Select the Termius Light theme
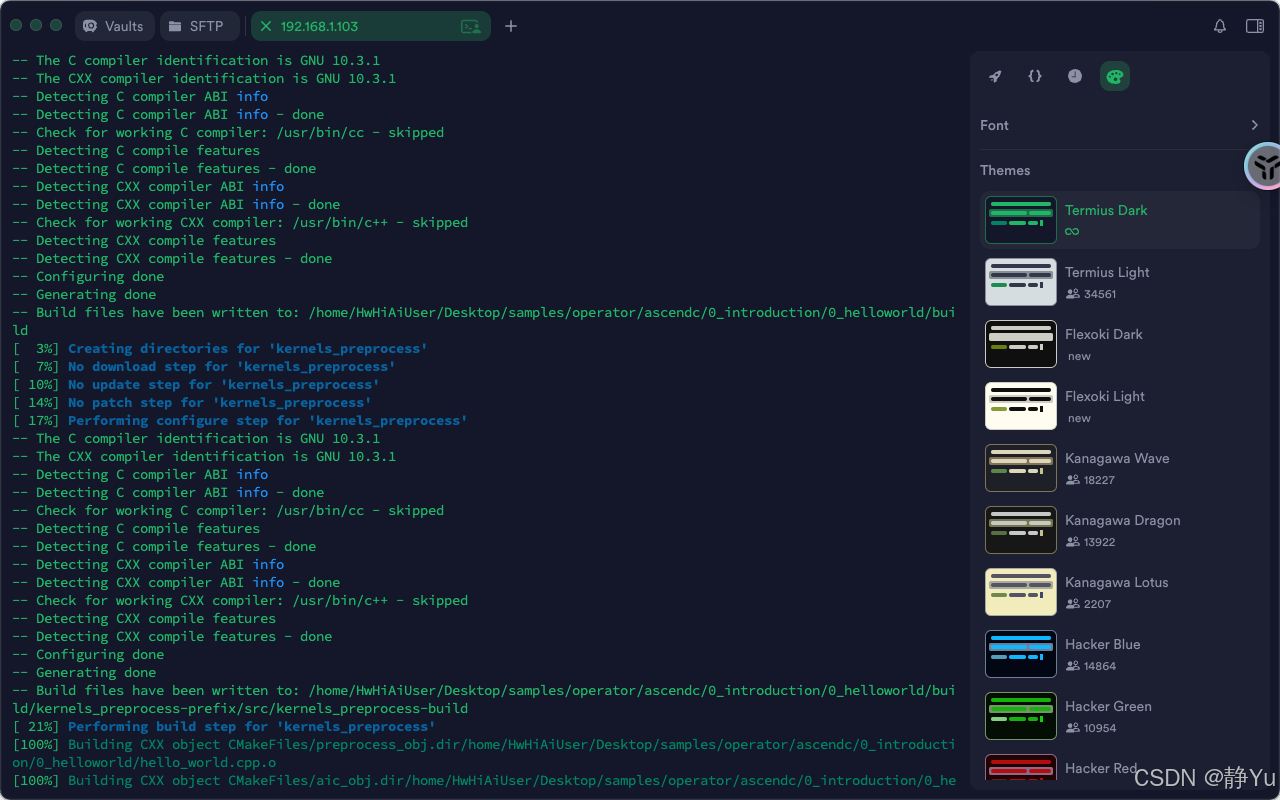The height and width of the screenshot is (800, 1280). (x=1120, y=282)
